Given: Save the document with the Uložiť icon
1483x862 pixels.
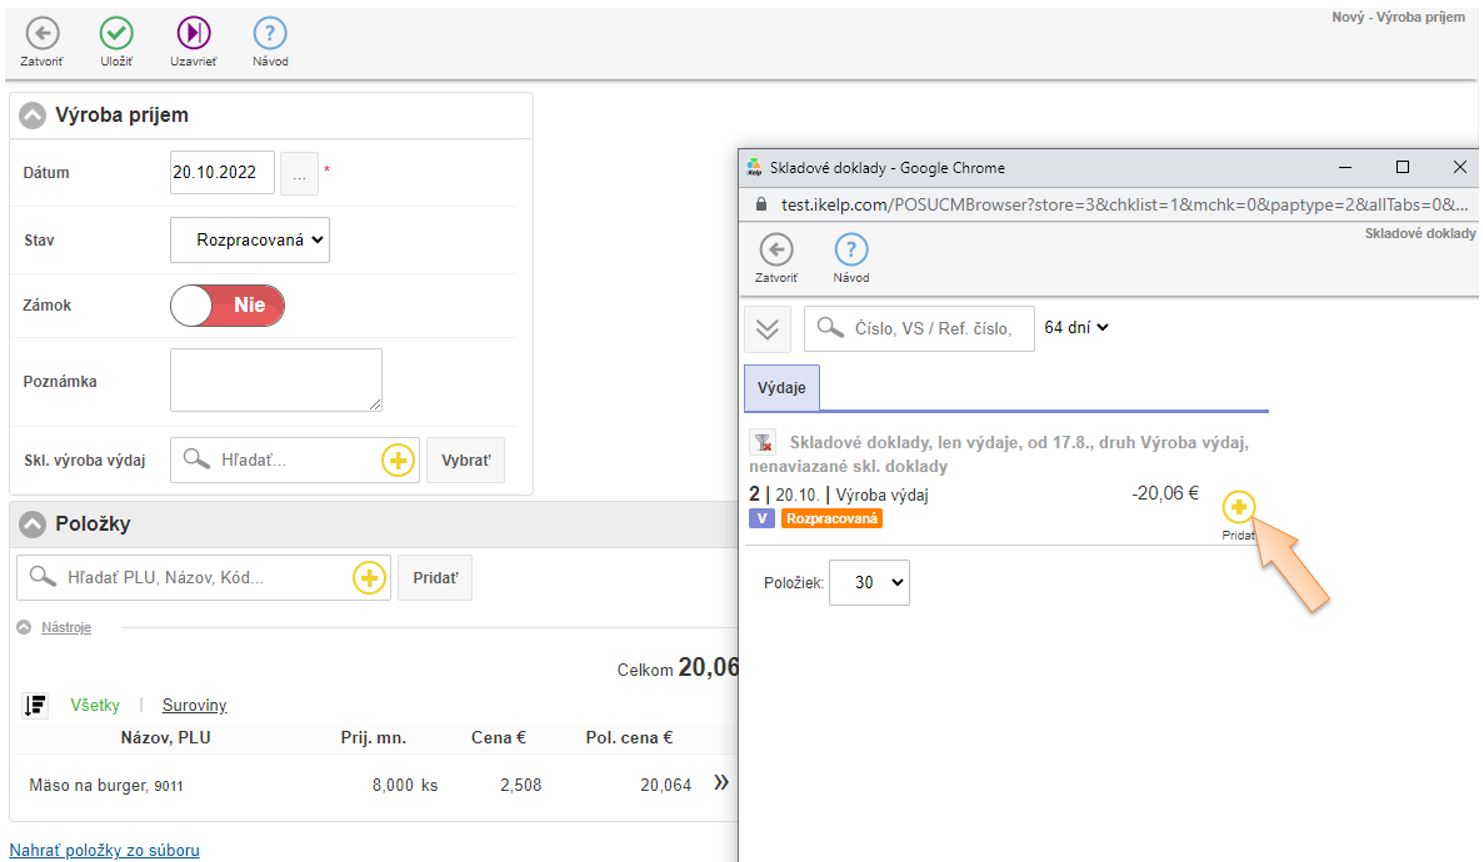Looking at the screenshot, I should click(116, 35).
